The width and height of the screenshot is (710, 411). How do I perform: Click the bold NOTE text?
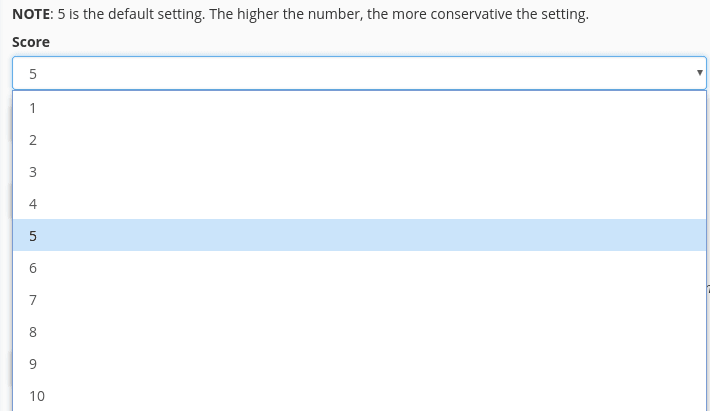click(x=32, y=14)
